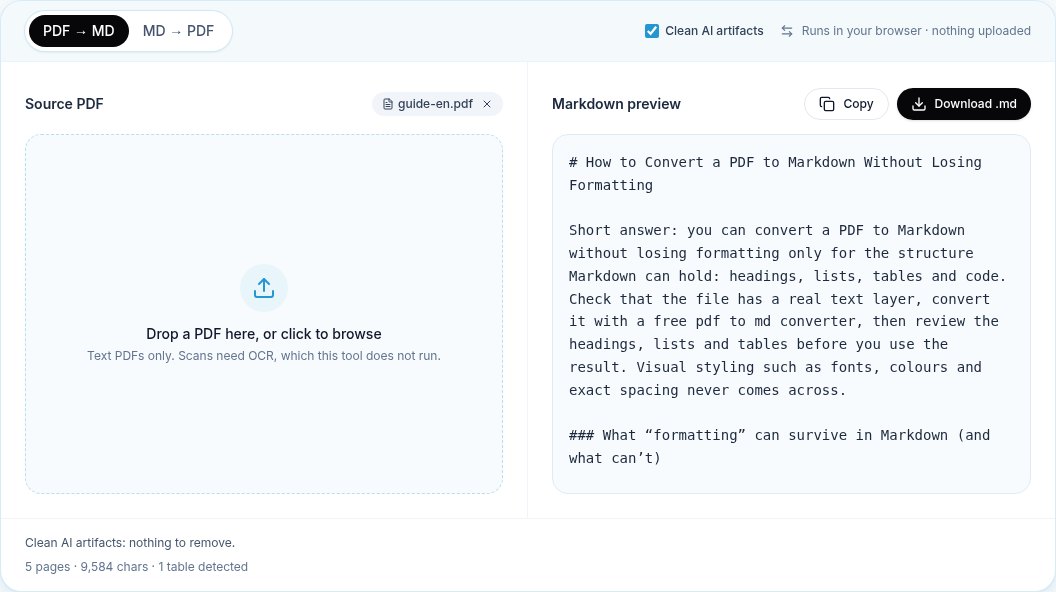The width and height of the screenshot is (1056, 592).
Task: Switch to MD → PDF mode
Action: click(x=178, y=31)
